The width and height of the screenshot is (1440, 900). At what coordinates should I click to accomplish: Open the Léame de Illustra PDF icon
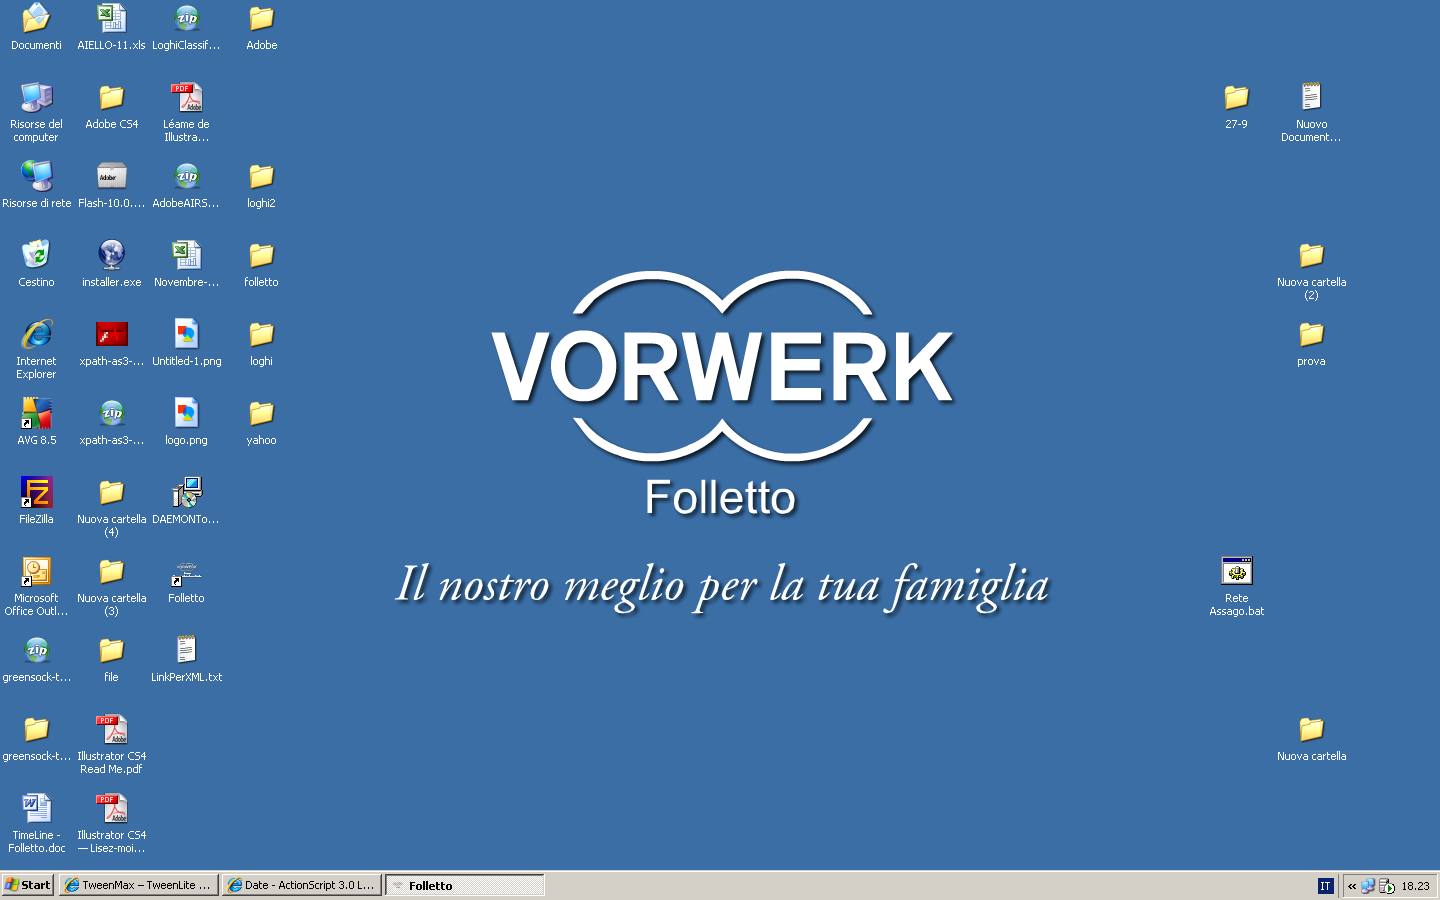pos(186,97)
